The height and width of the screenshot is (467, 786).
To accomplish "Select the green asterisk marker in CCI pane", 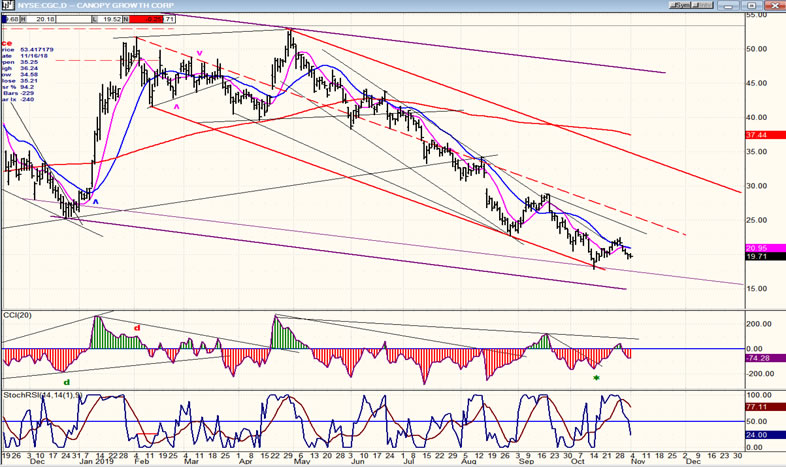I will tap(596, 378).
